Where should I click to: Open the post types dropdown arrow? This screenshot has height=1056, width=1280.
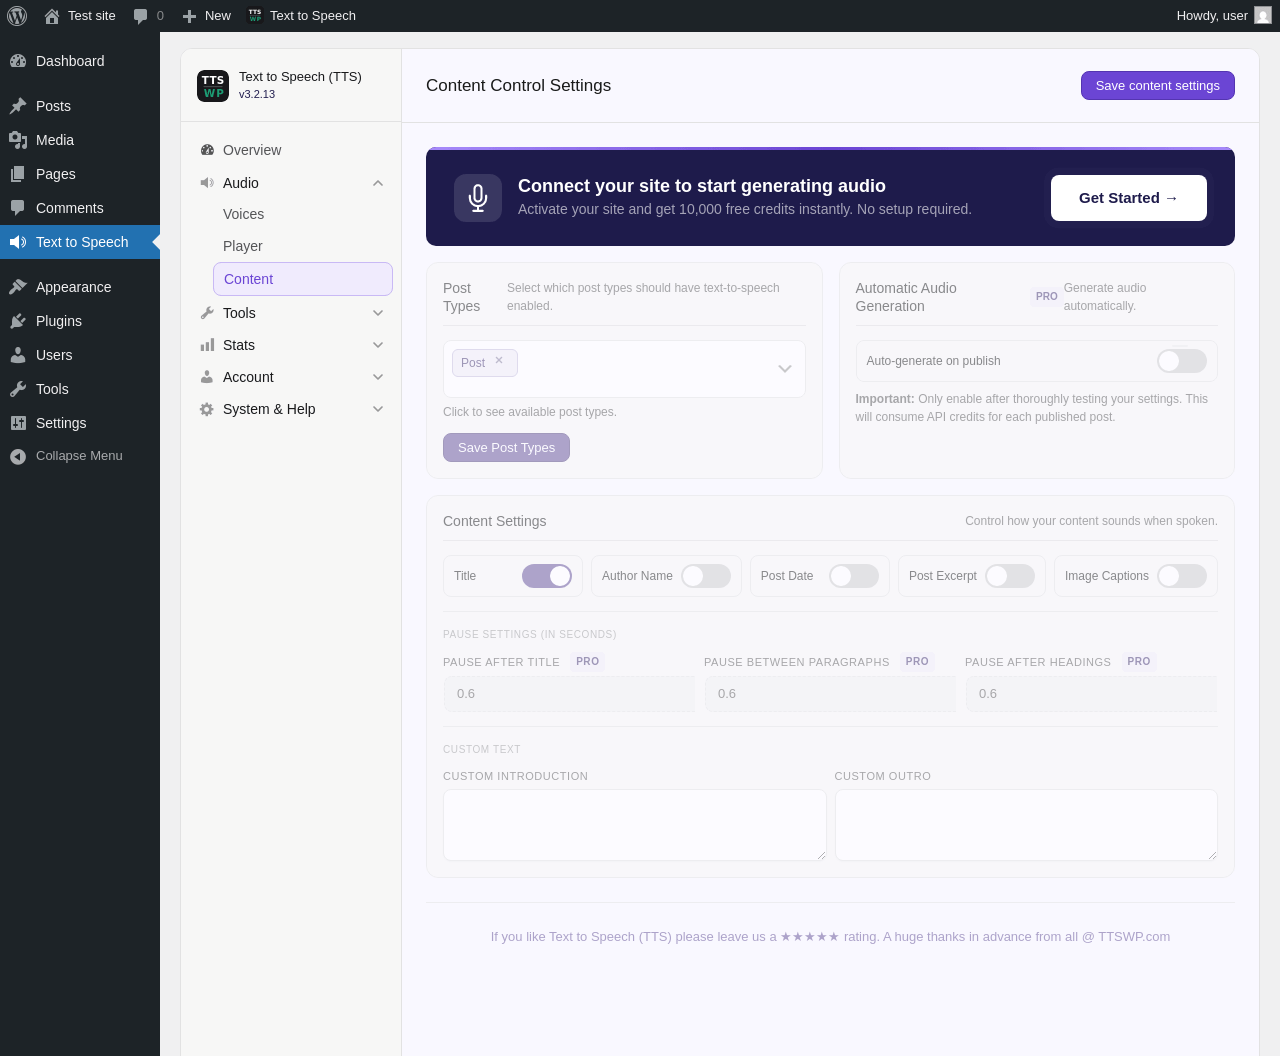[x=785, y=369]
